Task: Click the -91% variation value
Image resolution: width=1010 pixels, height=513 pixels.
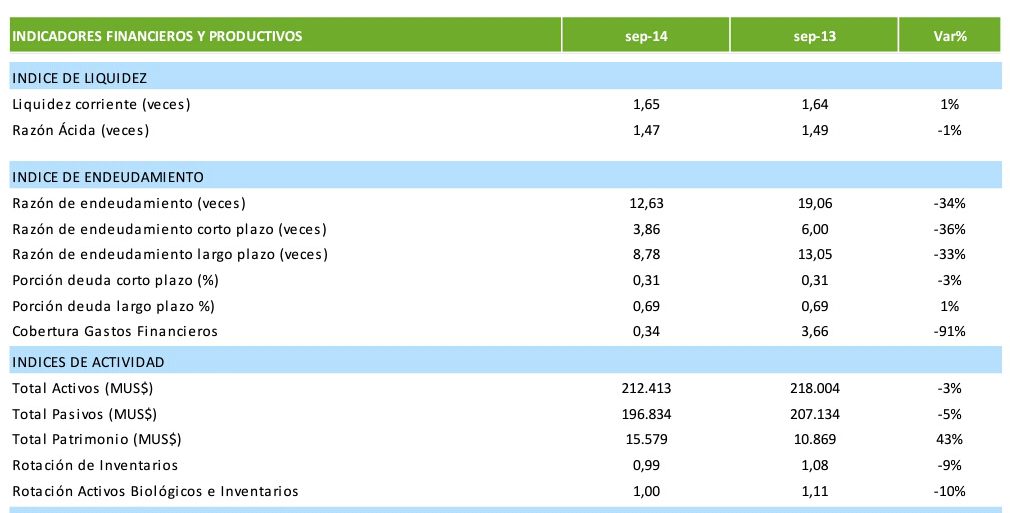Action: coord(949,331)
